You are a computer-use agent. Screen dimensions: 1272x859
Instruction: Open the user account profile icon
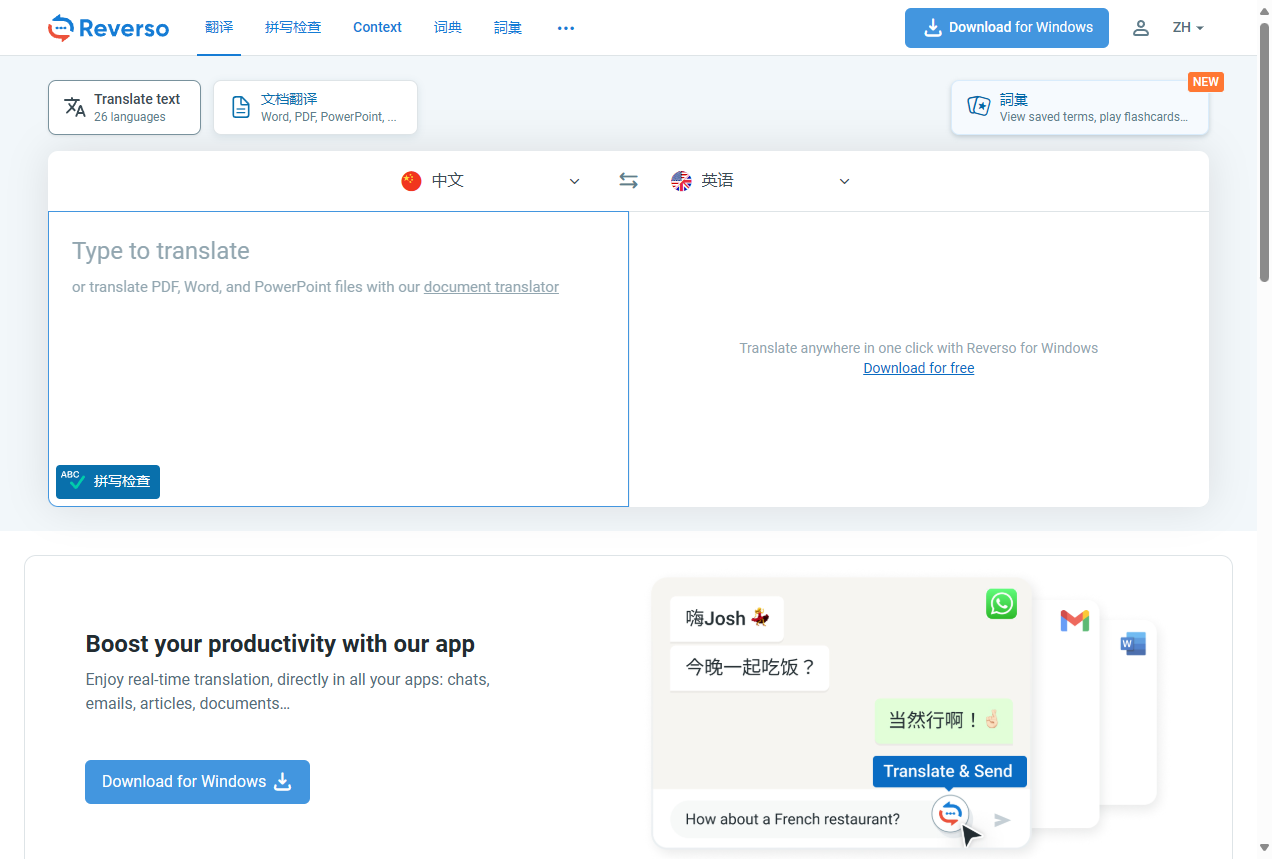(x=1140, y=28)
